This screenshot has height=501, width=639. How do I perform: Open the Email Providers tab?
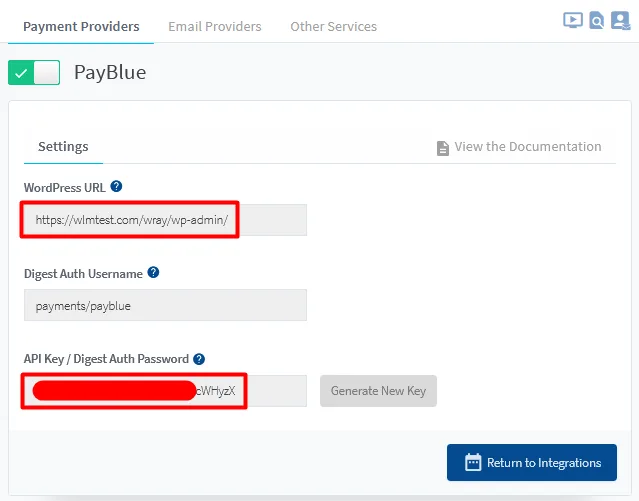215,26
